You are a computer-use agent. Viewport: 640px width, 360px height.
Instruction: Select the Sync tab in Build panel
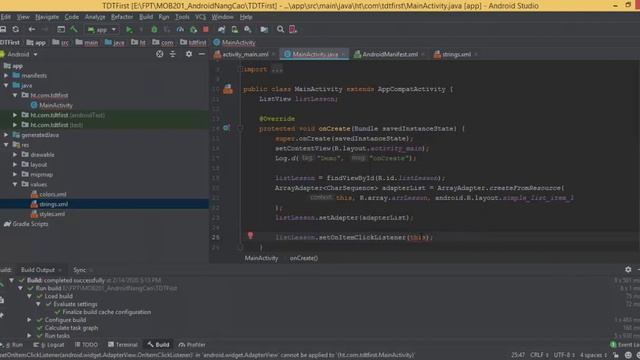(x=80, y=270)
